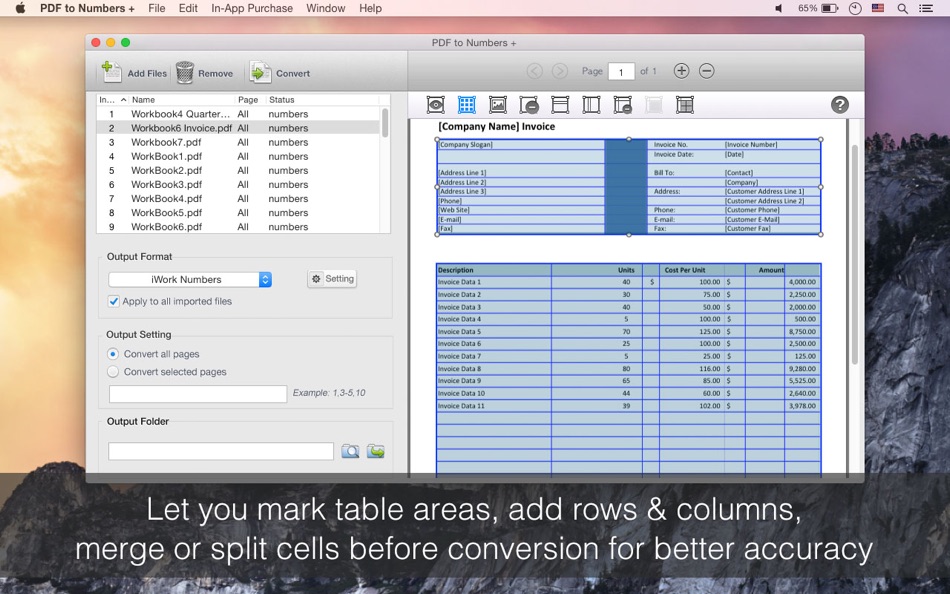Click the Output Folder path field
950x594 pixels.
221,451
